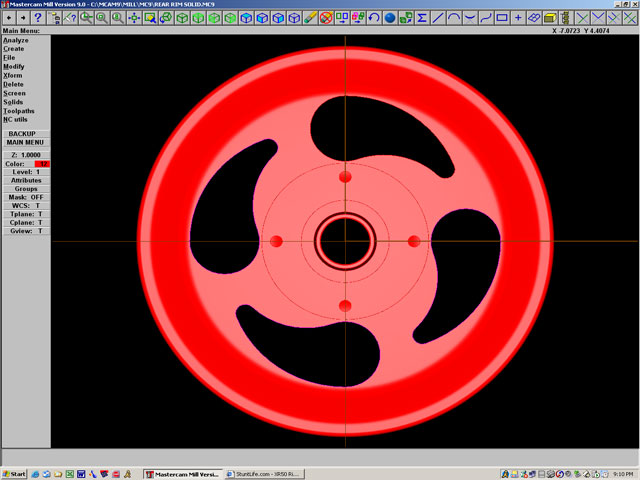640x480 pixels.
Task: Open the Toolpaths menu
Action: [x=17, y=110]
